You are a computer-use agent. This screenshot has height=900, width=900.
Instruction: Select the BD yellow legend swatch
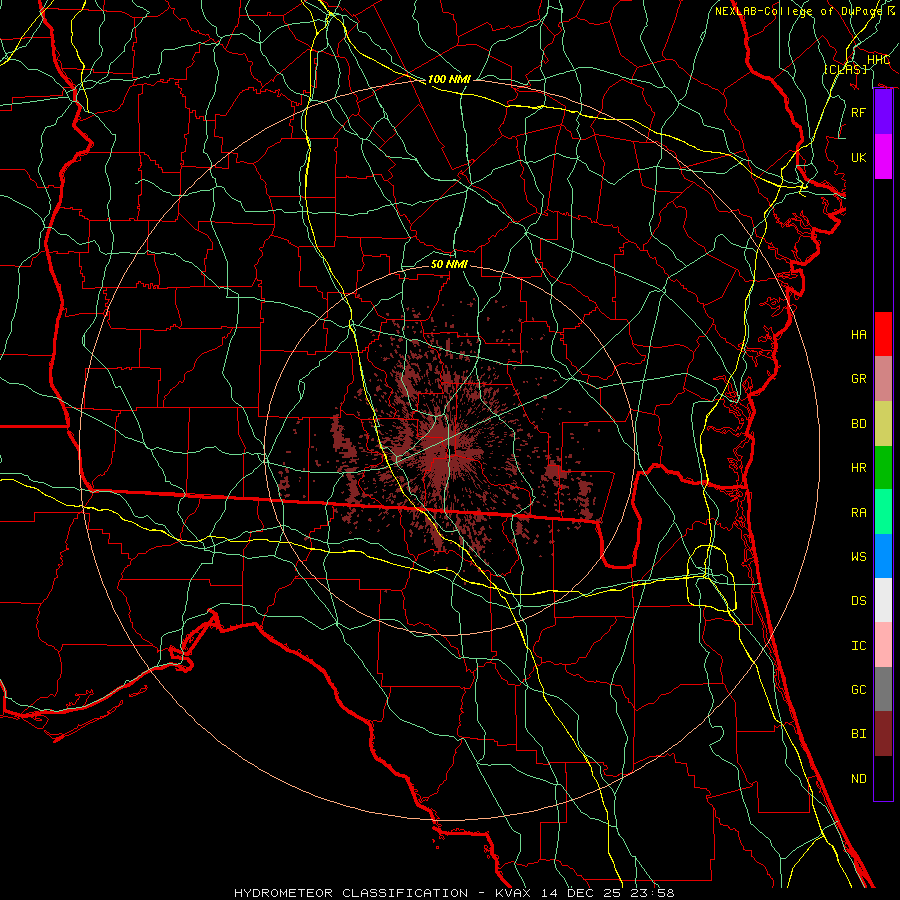pos(883,424)
